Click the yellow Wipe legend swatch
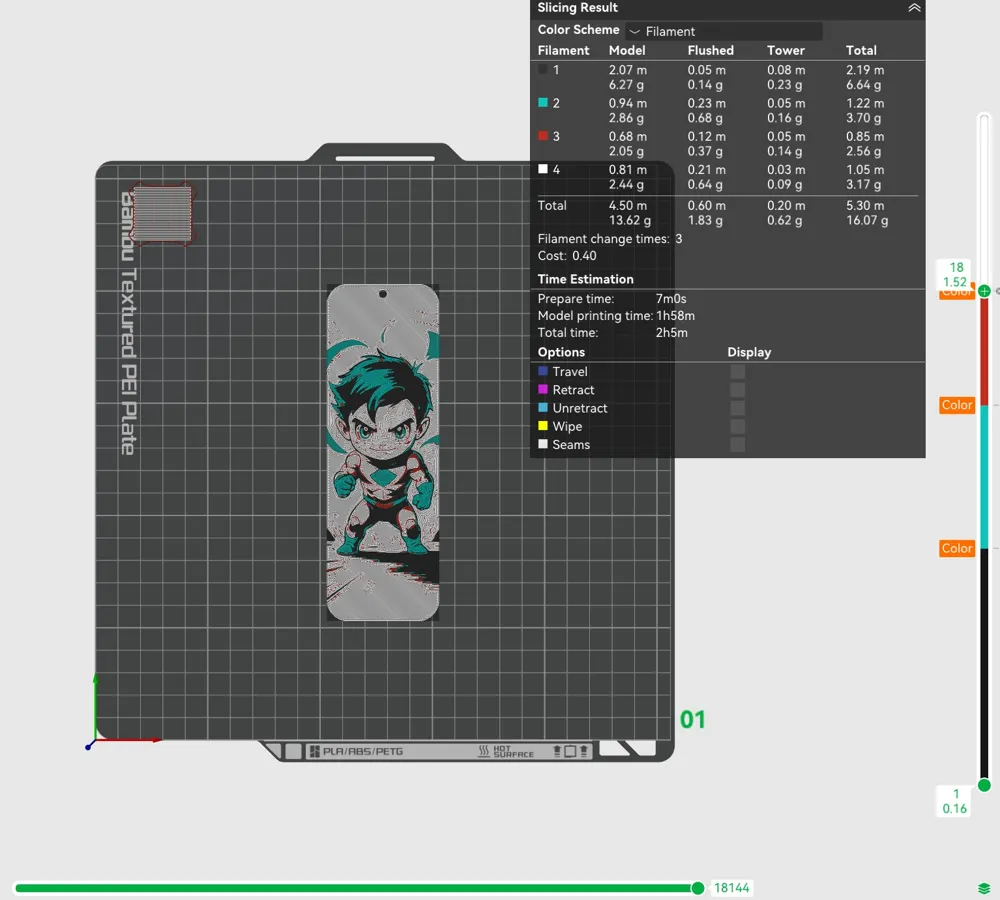Screen dimensions: 1000x900 pyautogui.click(x=543, y=425)
